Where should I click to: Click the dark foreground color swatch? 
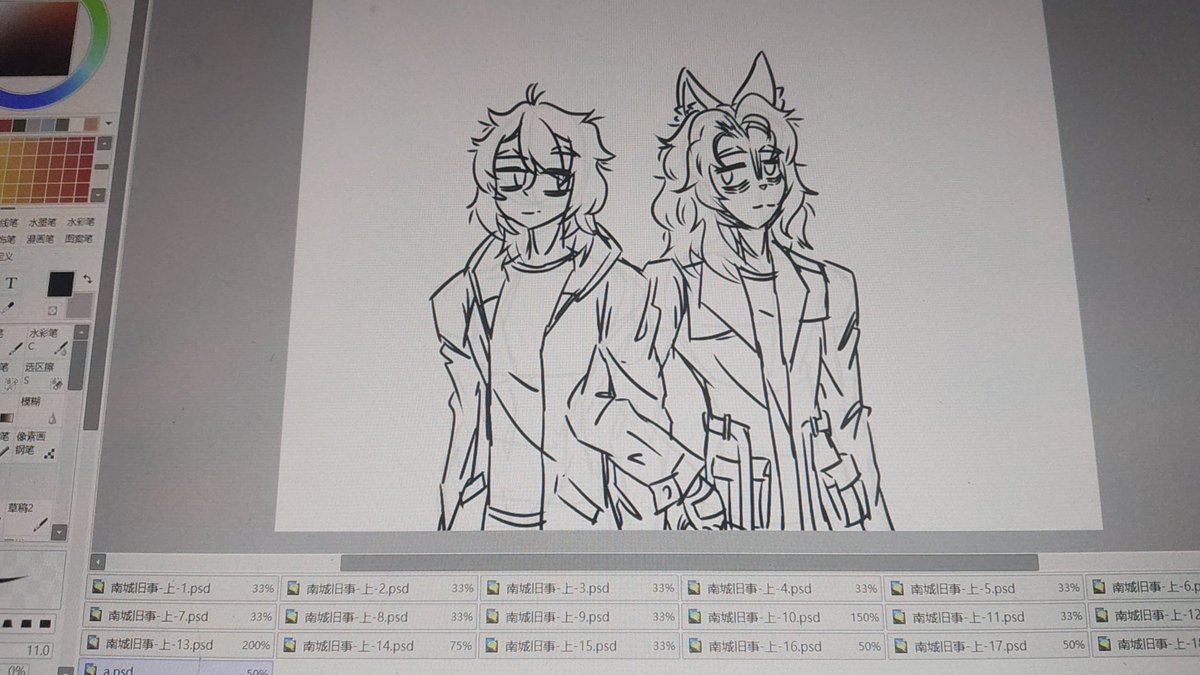click(60, 285)
